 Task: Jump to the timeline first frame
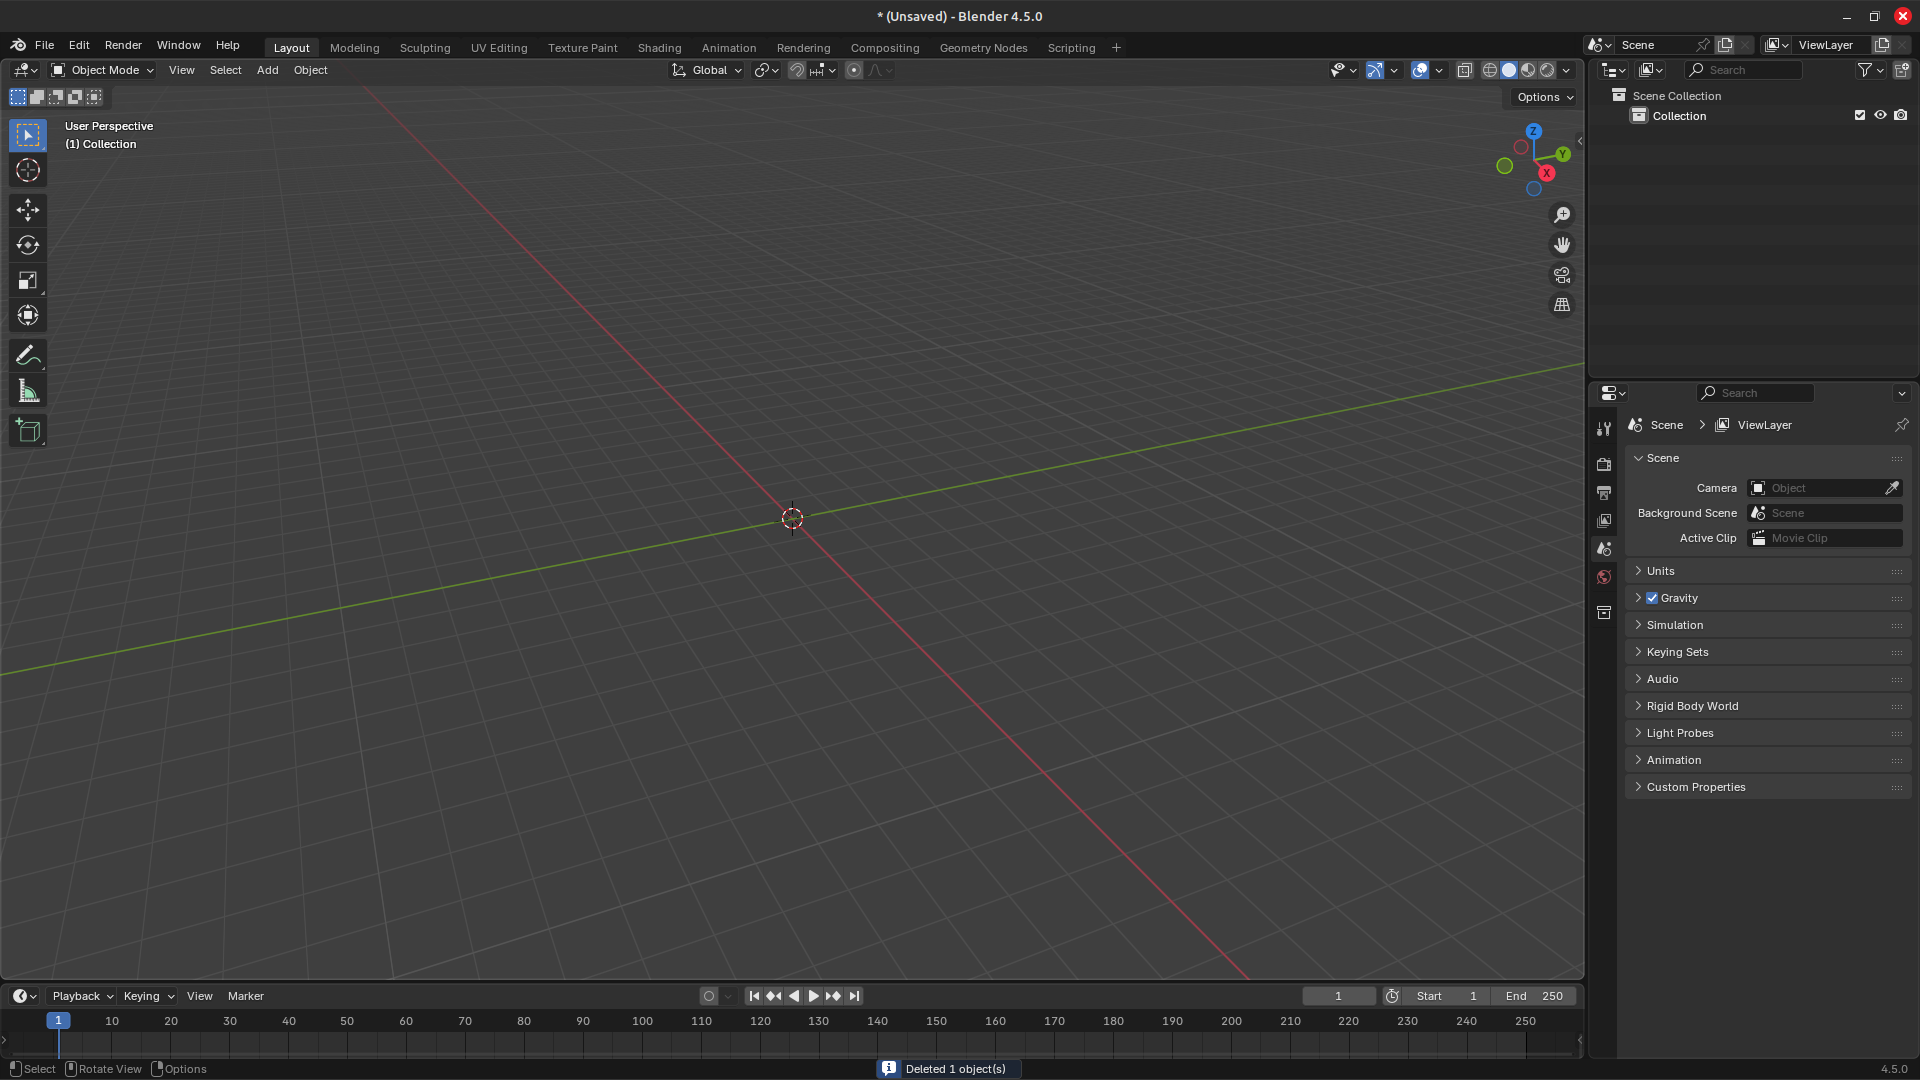pyautogui.click(x=754, y=996)
